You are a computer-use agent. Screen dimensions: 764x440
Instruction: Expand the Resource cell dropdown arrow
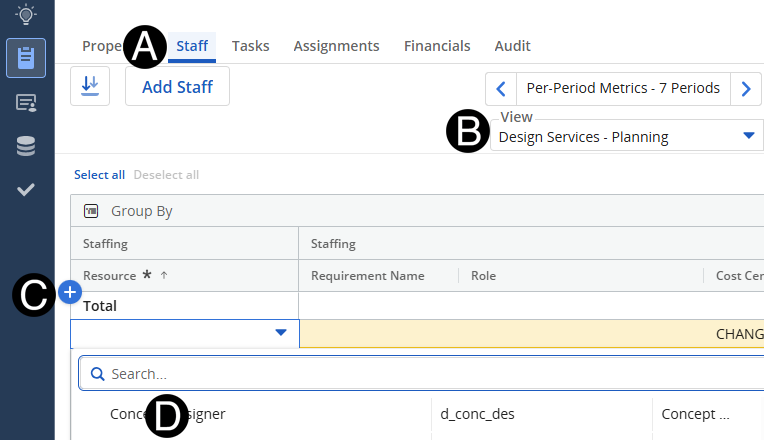tap(281, 333)
